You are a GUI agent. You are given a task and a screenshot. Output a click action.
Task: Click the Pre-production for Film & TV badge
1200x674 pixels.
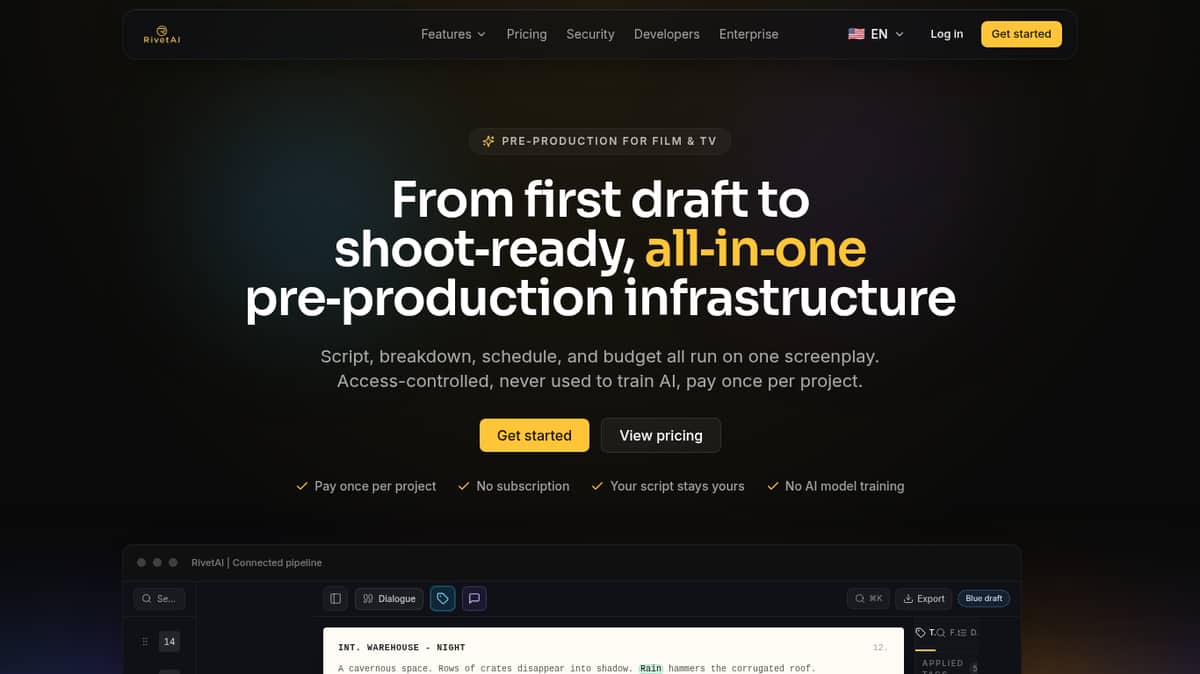600,141
